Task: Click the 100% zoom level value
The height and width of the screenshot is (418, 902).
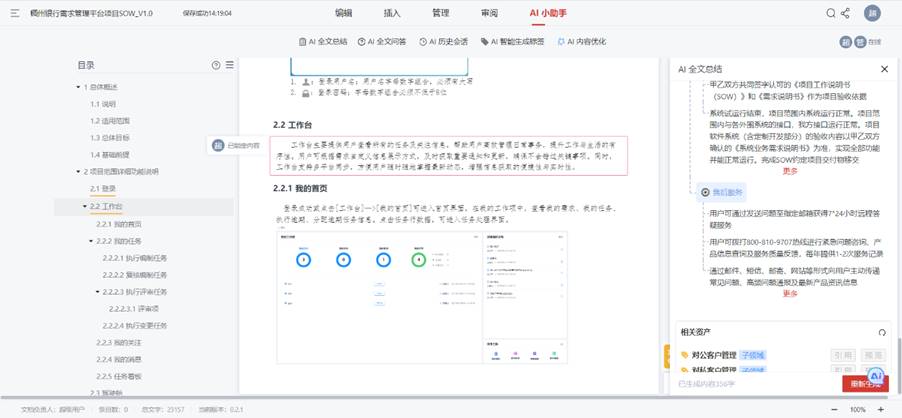Action: point(858,409)
